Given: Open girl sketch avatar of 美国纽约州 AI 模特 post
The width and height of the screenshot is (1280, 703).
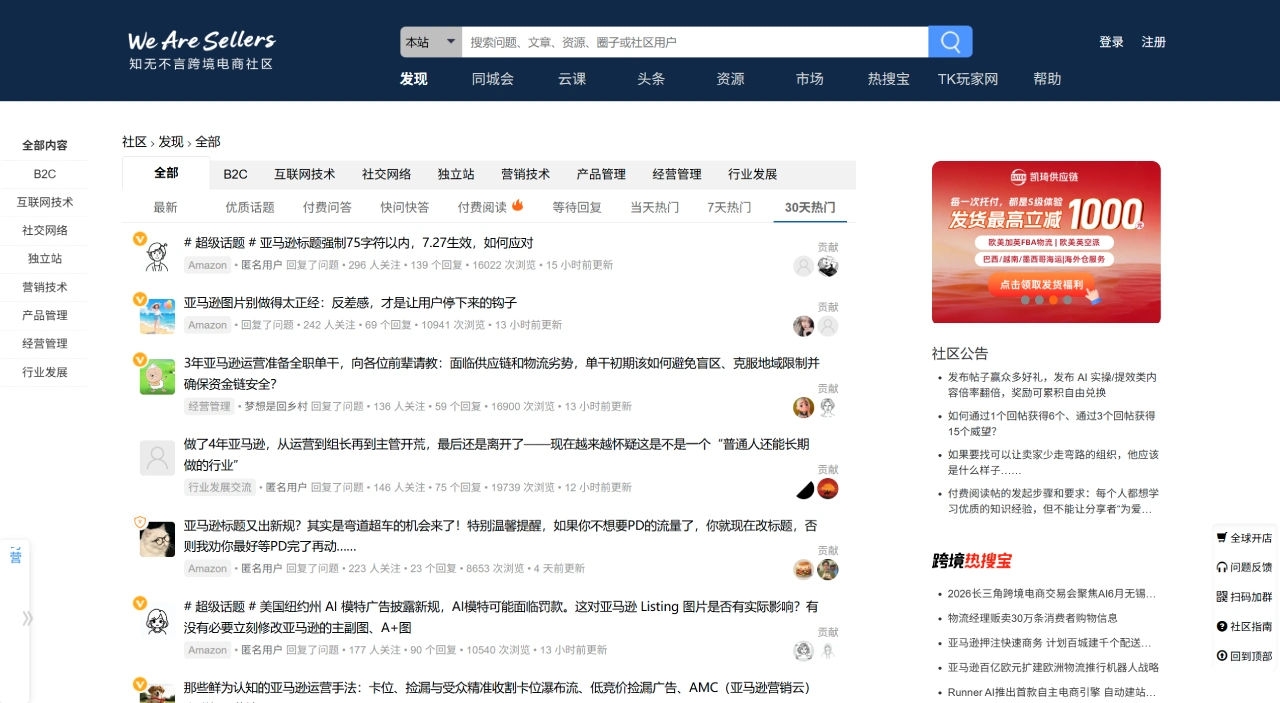Looking at the screenshot, I should coord(157,621).
